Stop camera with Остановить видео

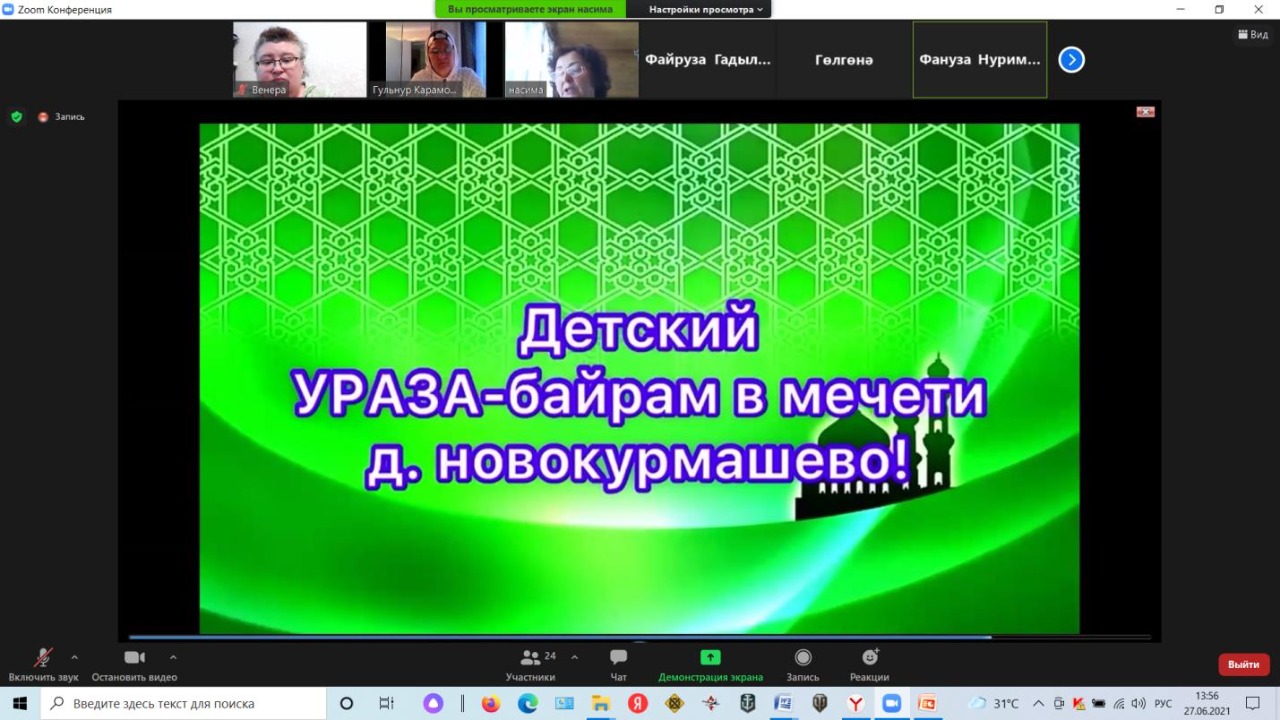[134, 663]
